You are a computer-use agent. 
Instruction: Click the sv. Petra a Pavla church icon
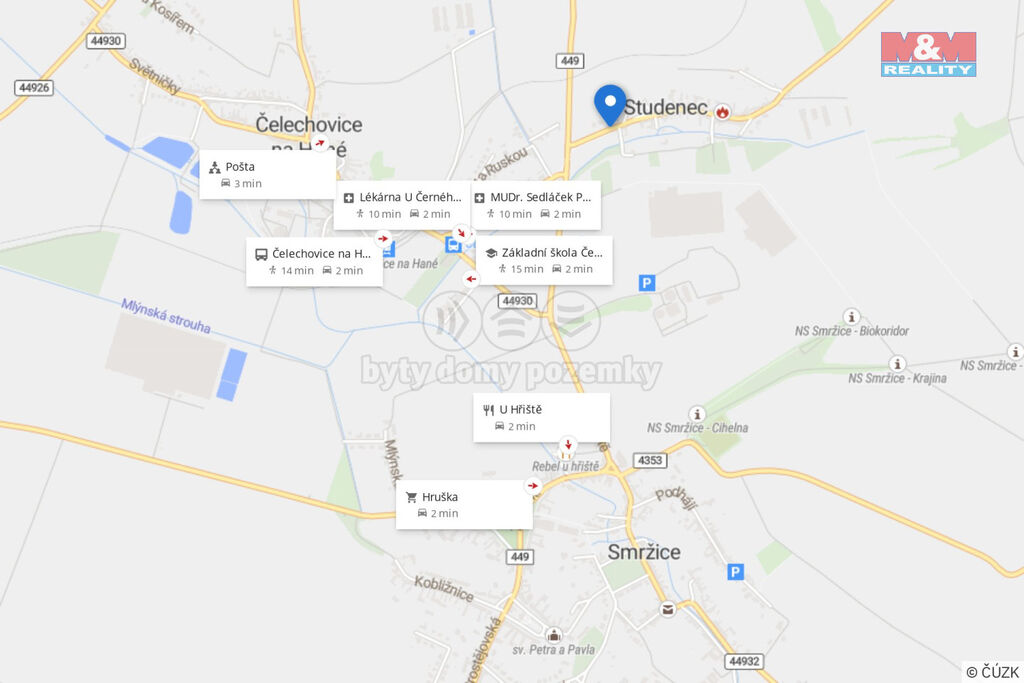pos(554,634)
